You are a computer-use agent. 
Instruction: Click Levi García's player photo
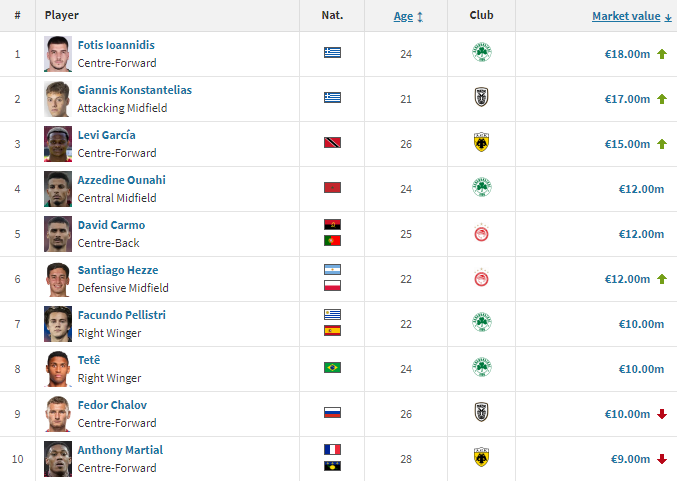pos(58,143)
